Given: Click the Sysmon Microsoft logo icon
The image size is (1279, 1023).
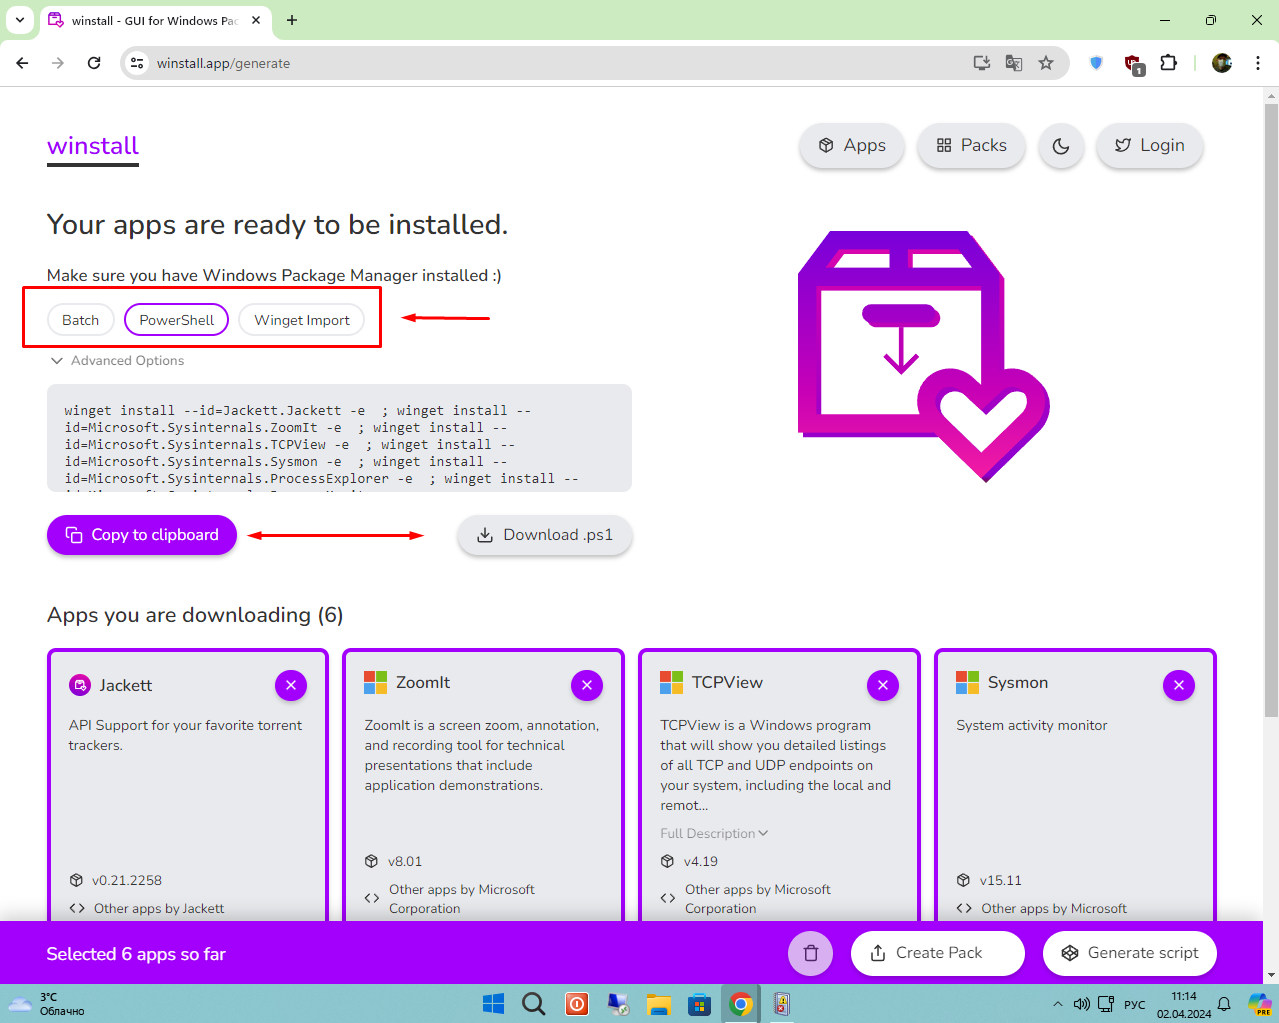Looking at the screenshot, I should (968, 683).
